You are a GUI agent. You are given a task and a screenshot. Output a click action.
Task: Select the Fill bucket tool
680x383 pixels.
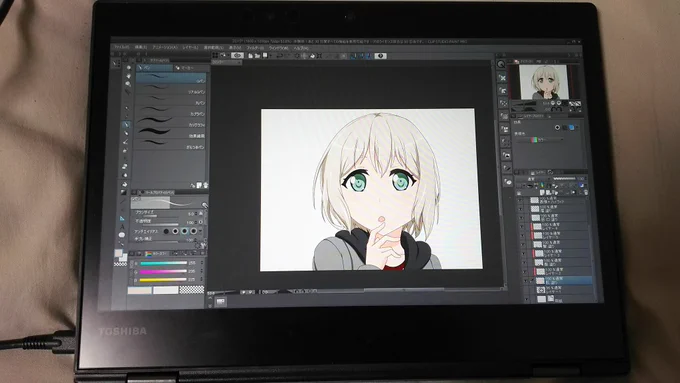tap(124, 184)
